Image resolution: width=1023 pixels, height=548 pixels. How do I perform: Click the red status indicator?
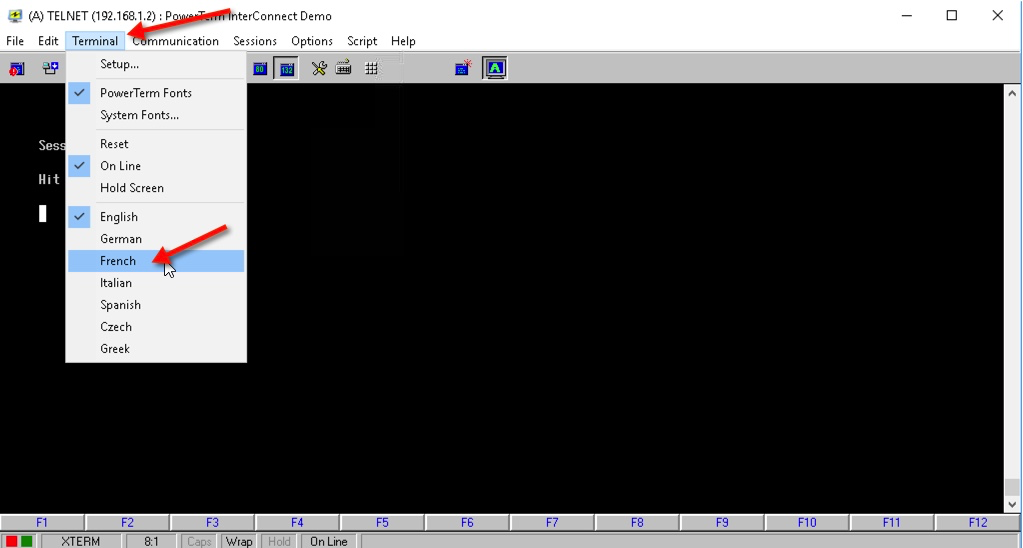(11, 541)
